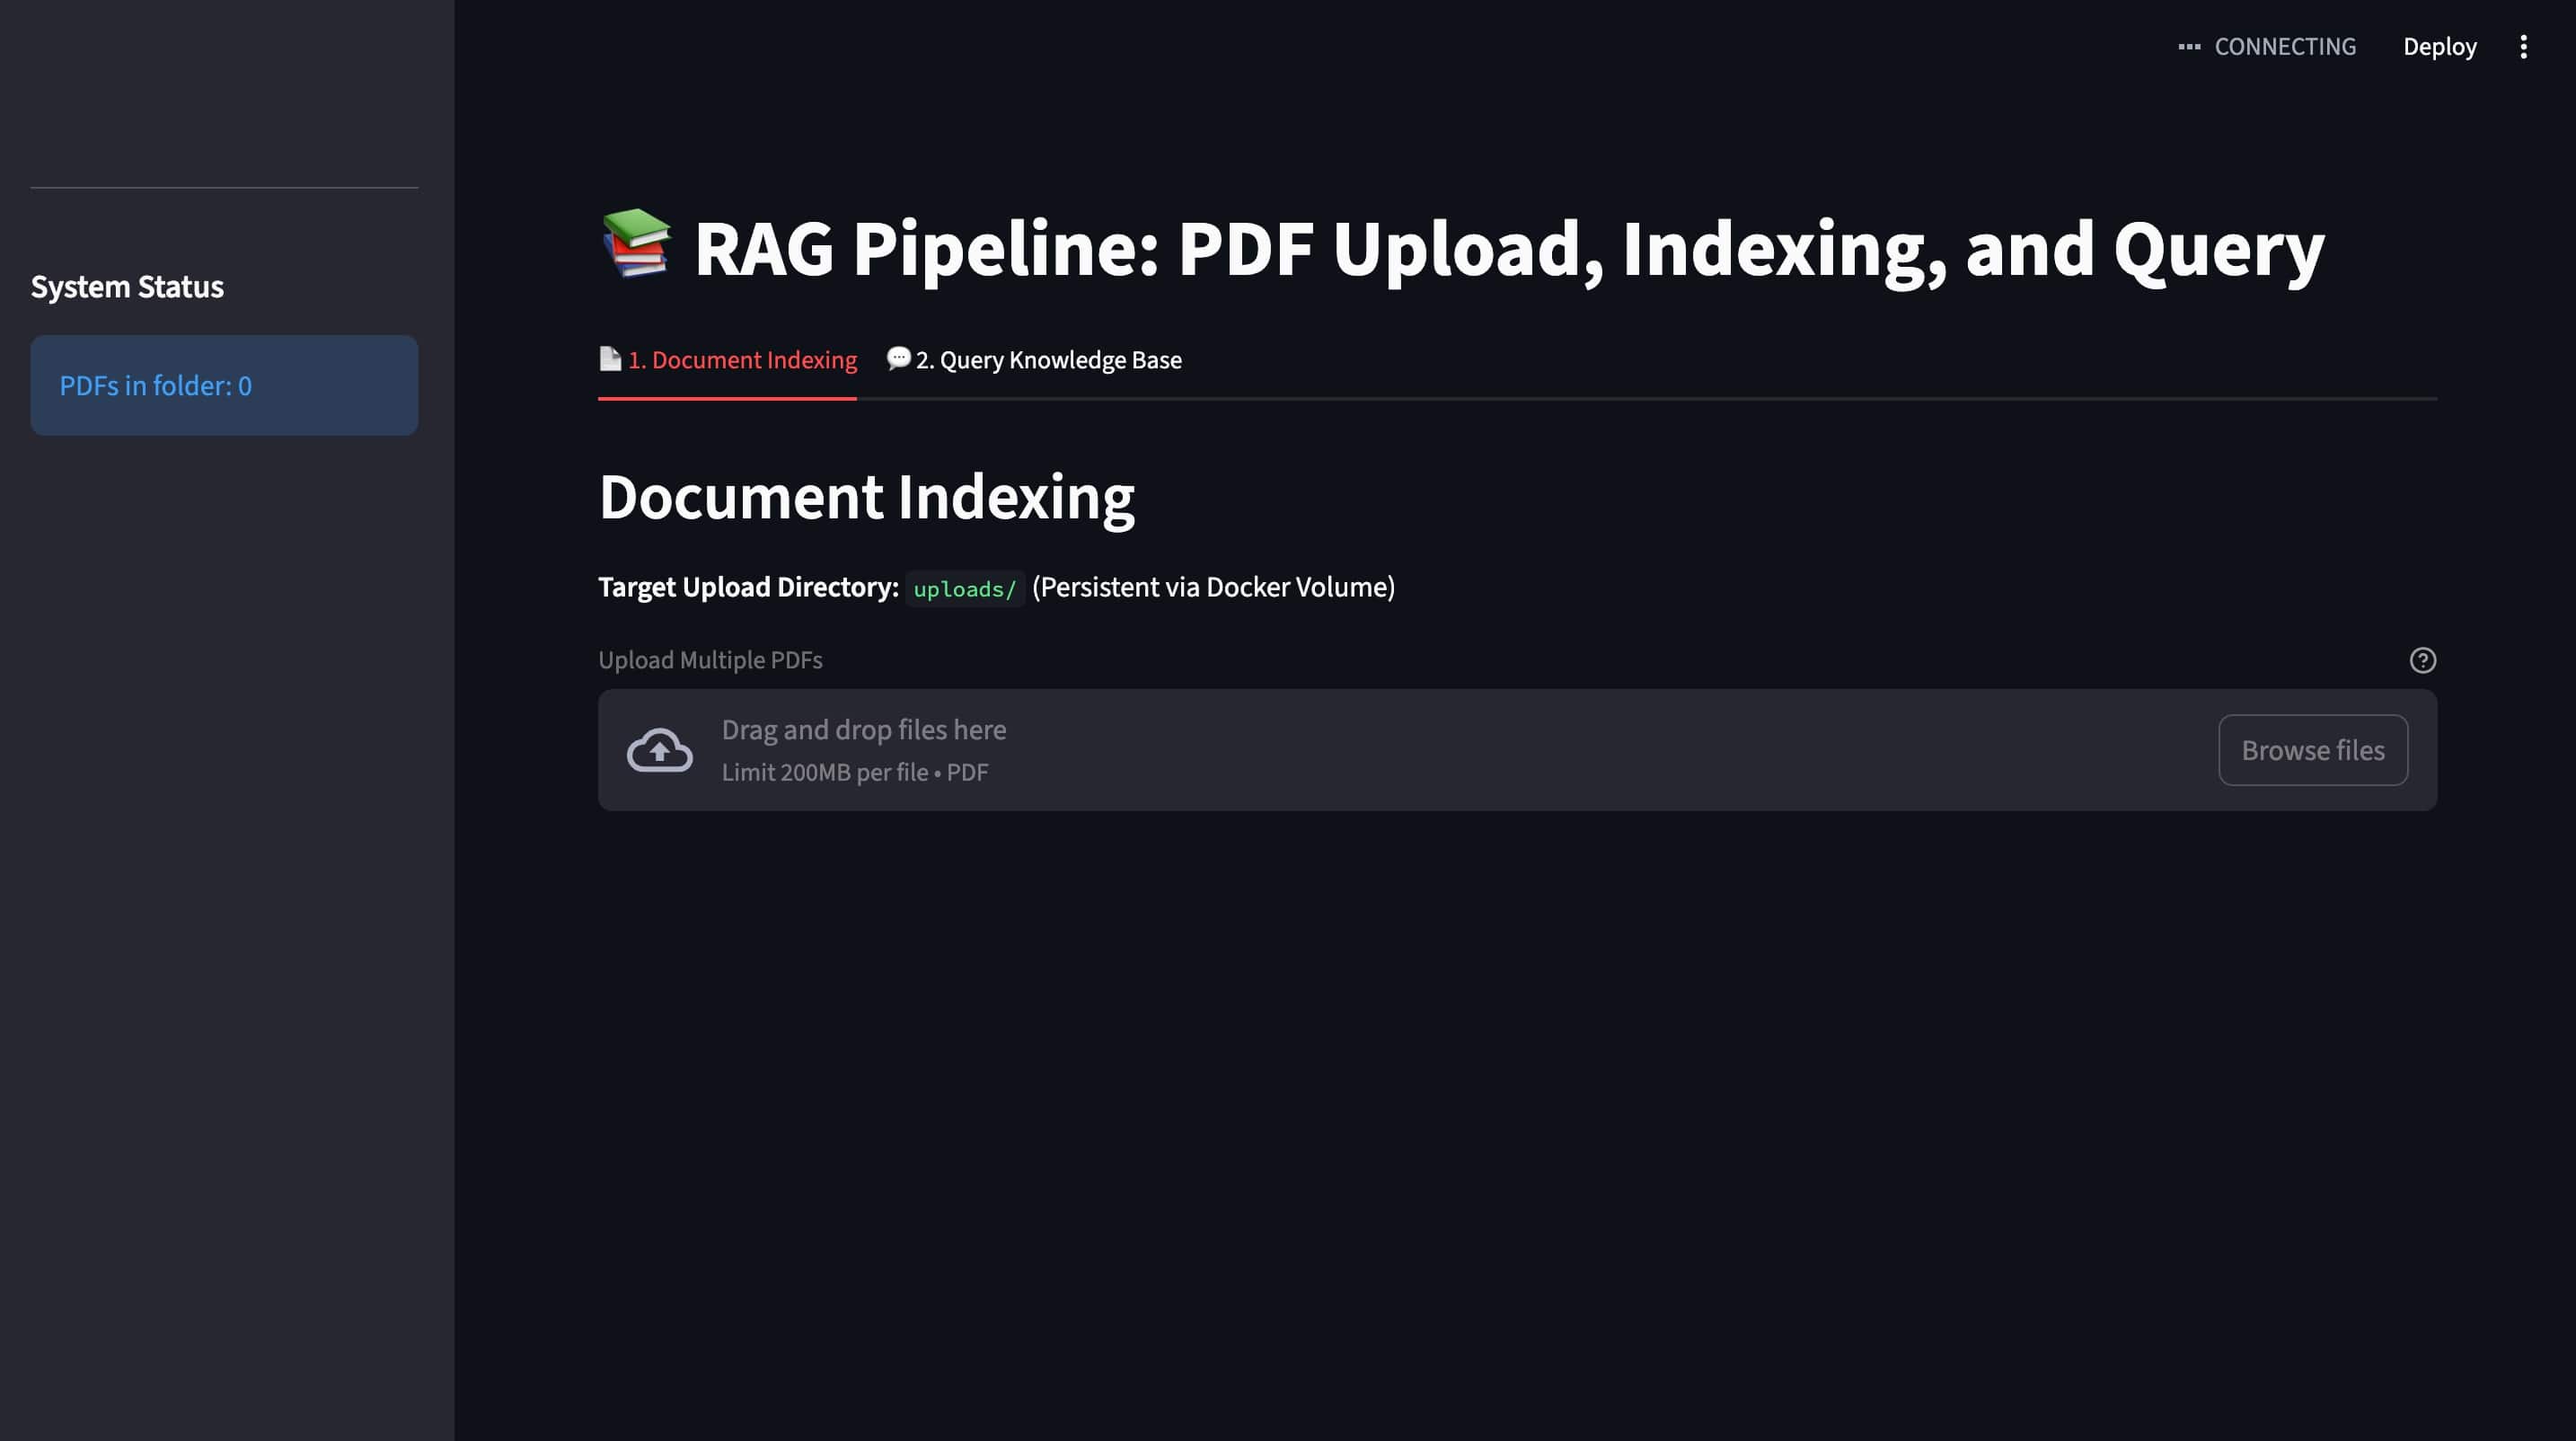This screenshot has height=1441, width=2576.
Task: Click the System Status heading
Action: coord(127,287)
